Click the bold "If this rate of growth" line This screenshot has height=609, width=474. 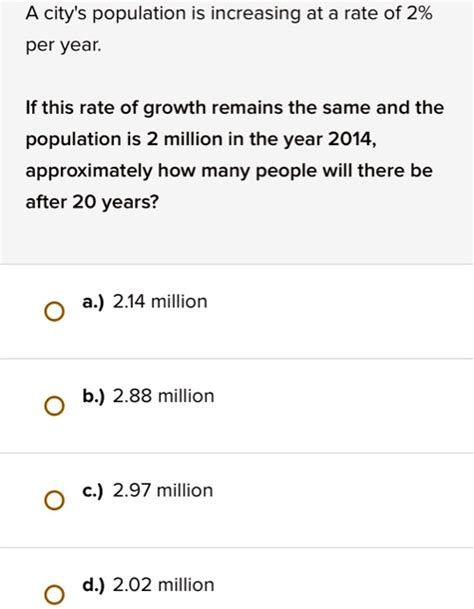tap(235, 108)
